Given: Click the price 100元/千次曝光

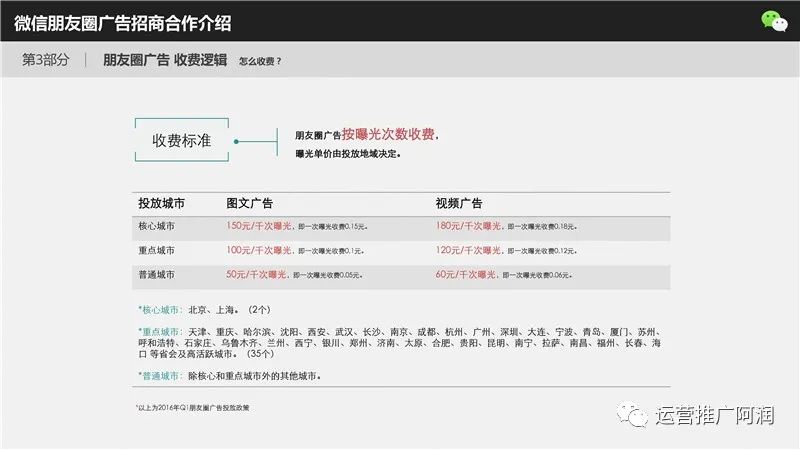Looking at the screenshot, I should (x=259, y=251).
